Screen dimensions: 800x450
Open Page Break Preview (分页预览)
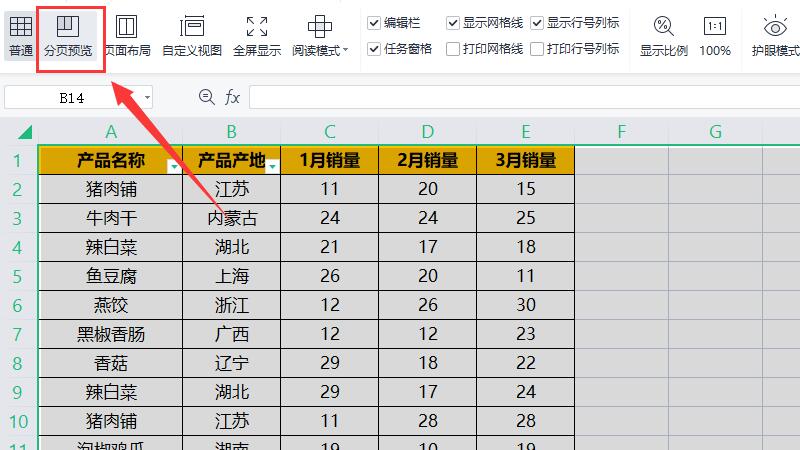69,35
